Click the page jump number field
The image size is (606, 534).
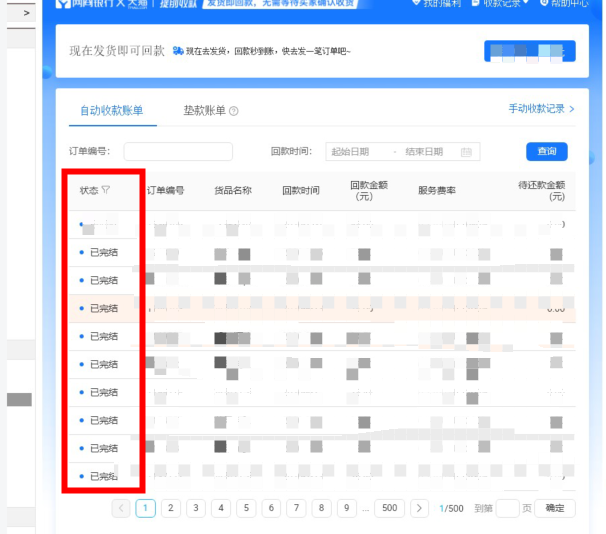coord(508,508)
